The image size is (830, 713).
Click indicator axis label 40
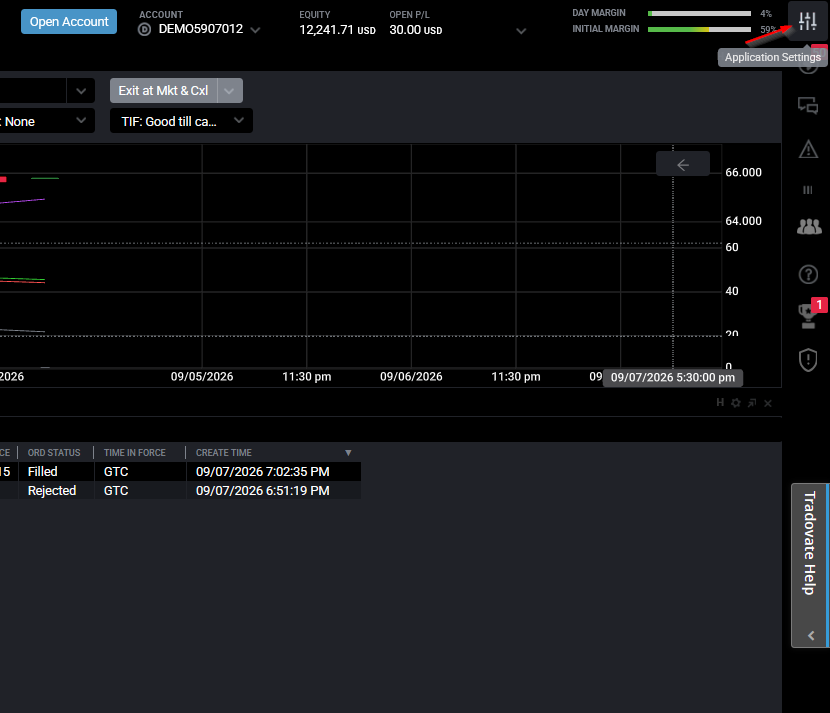[x=732, y=291]
